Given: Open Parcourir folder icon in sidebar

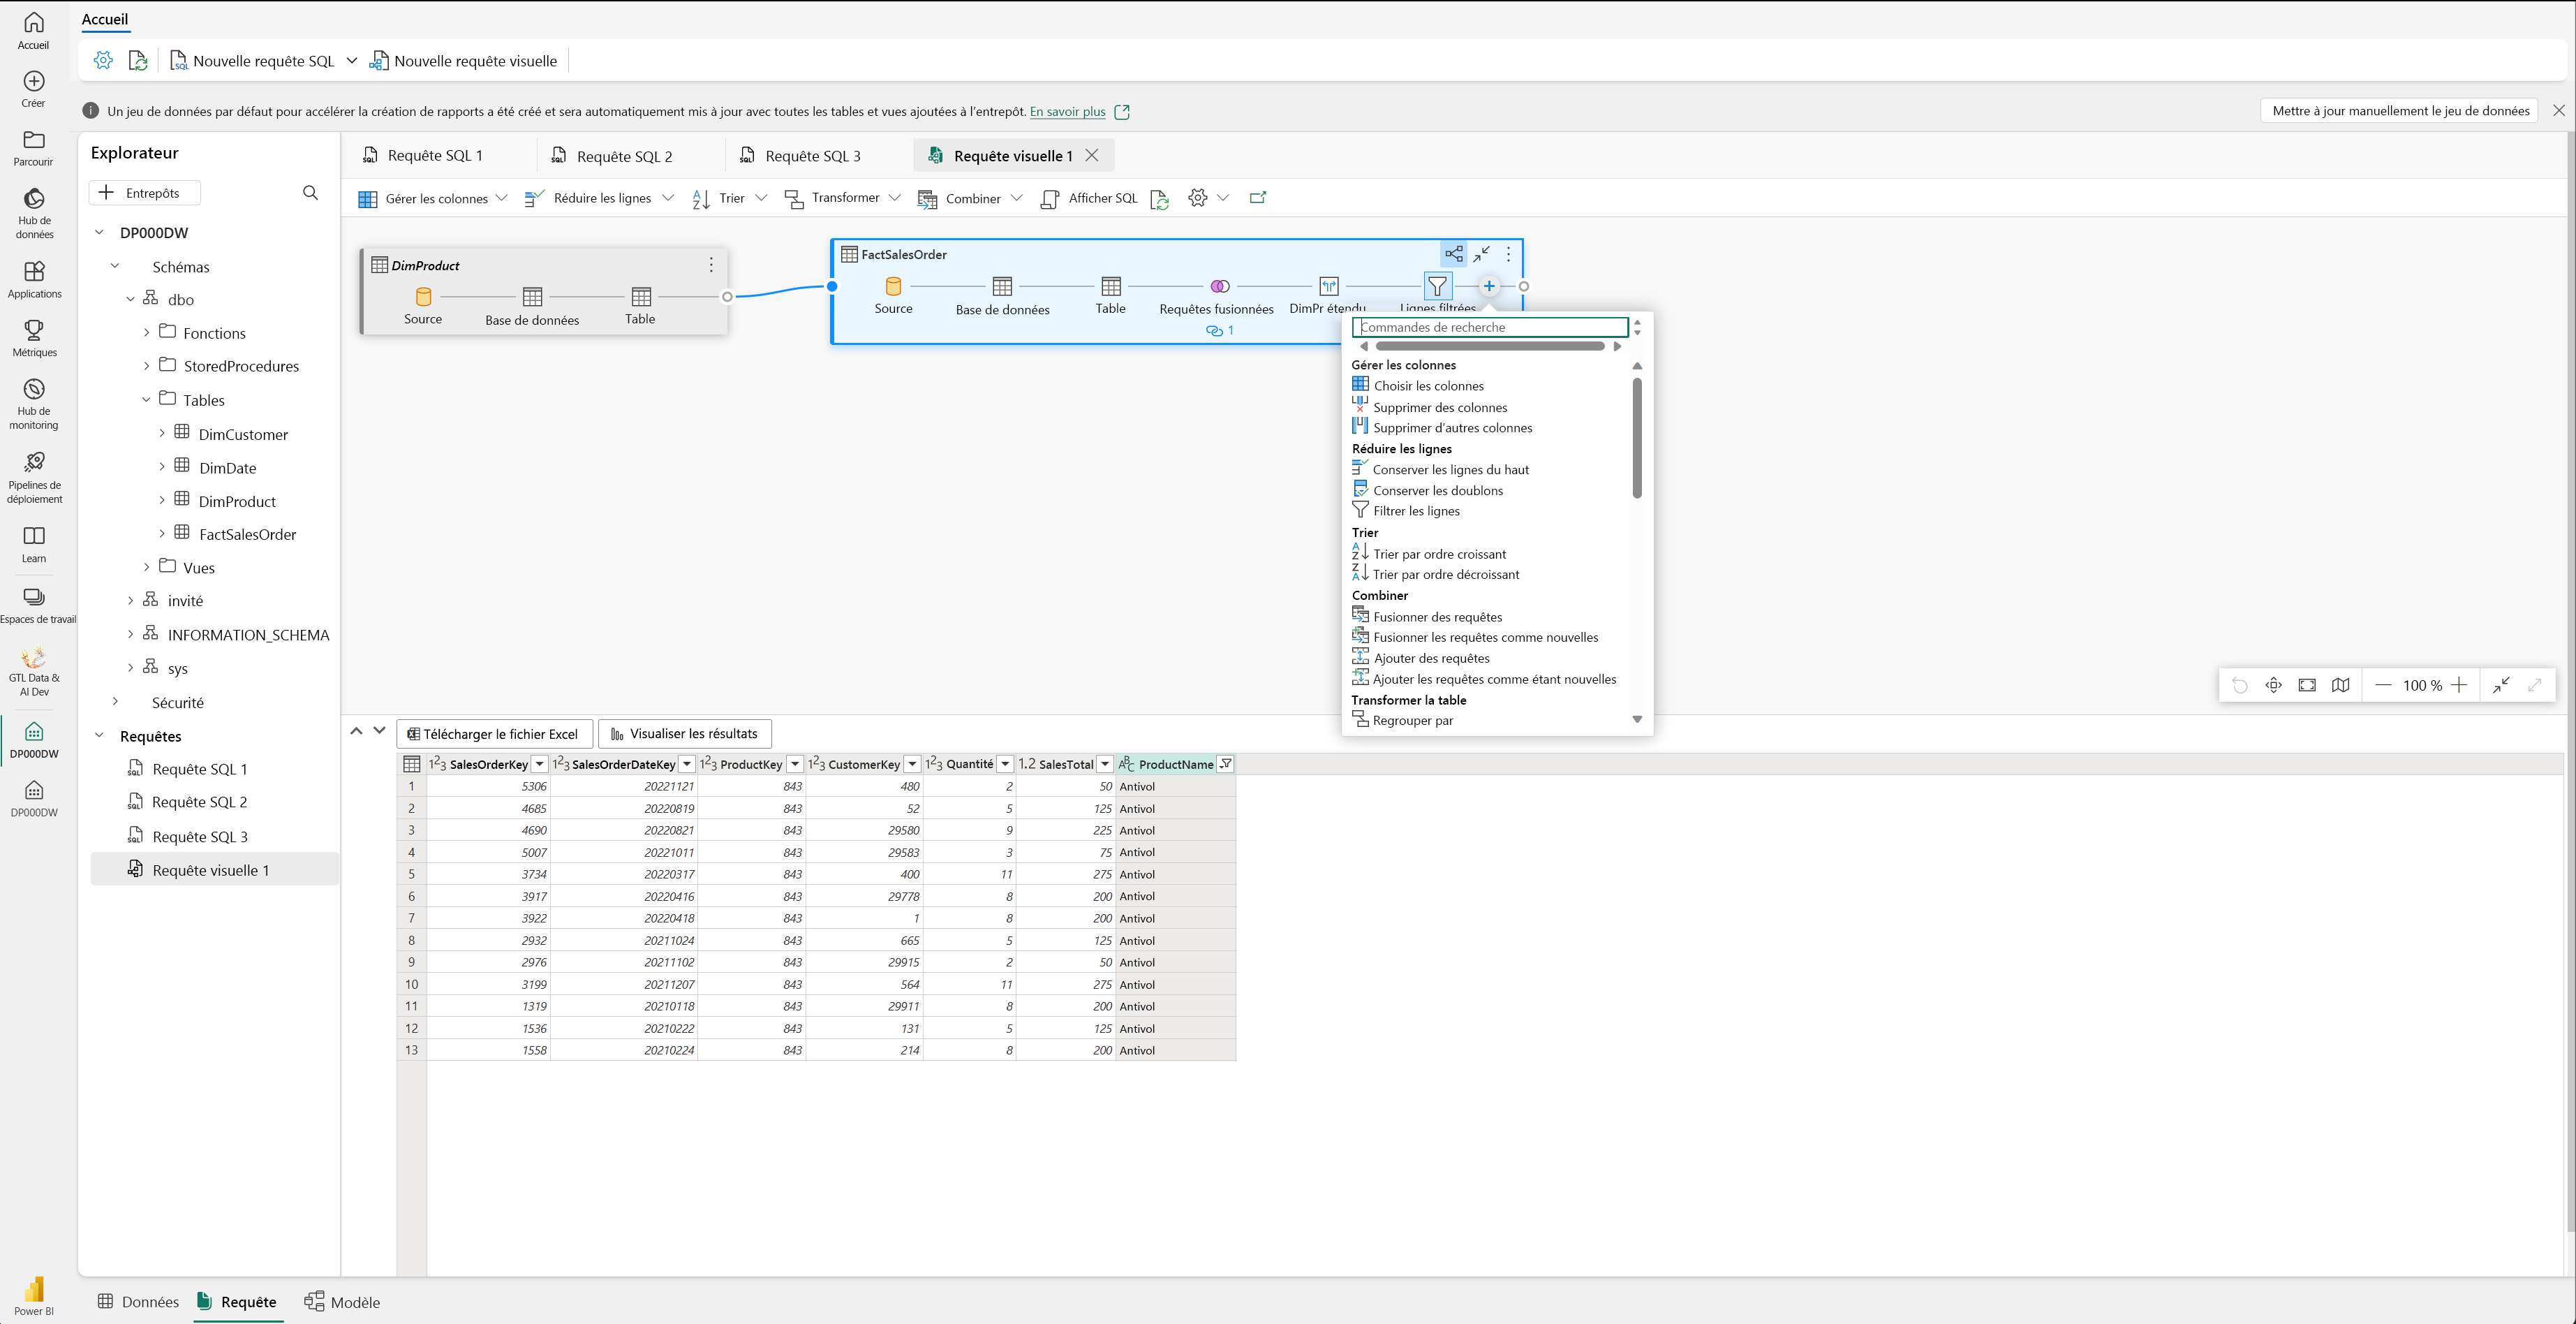Looking at the screenshot, I should (34, 140).
